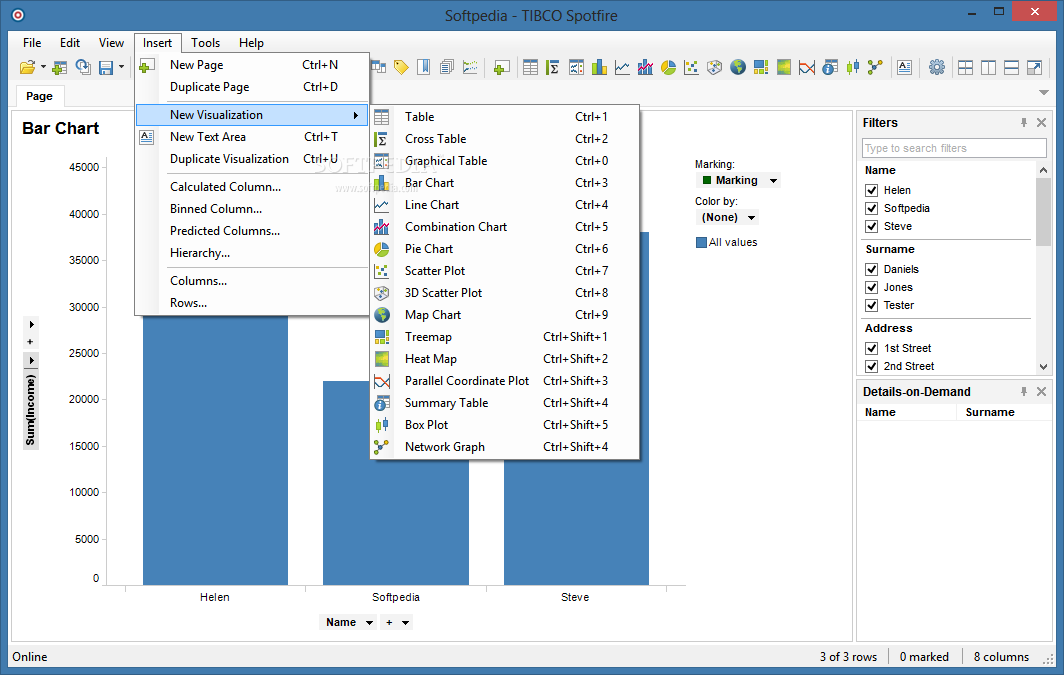Viewport: 1064px width, 675px height.
Task: Pin the Details-on-Demand panel
Action: 1024,391
